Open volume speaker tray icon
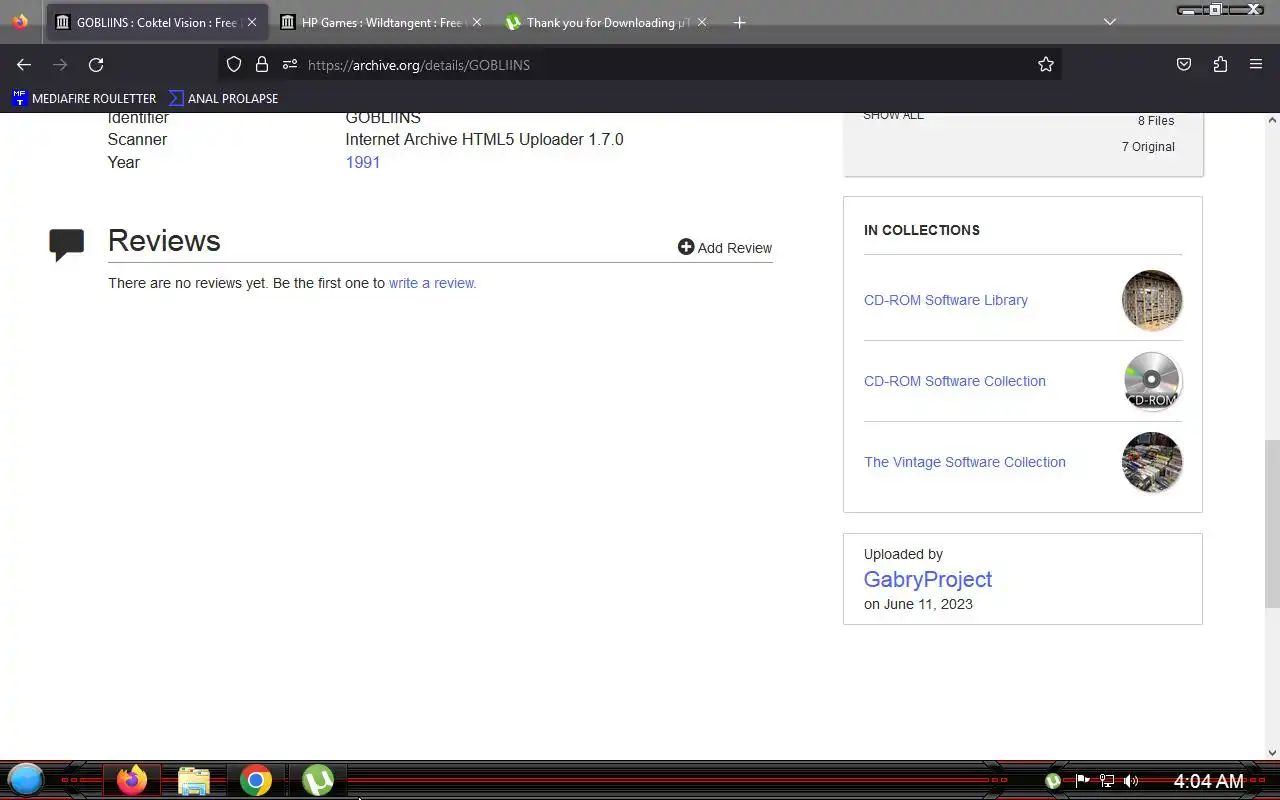This screenshot has width=1280, height=800. [1131, 781]
